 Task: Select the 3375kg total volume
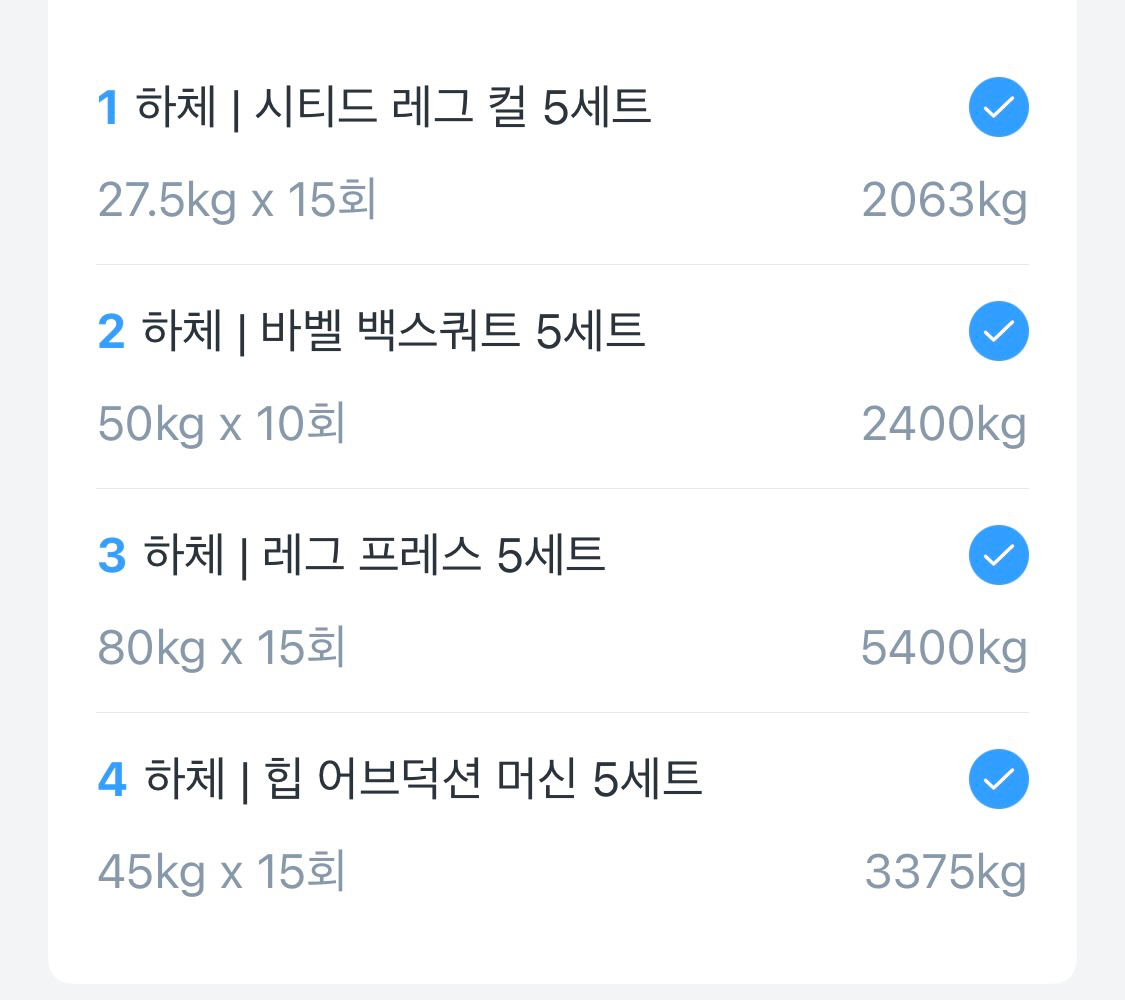point(945,873)
